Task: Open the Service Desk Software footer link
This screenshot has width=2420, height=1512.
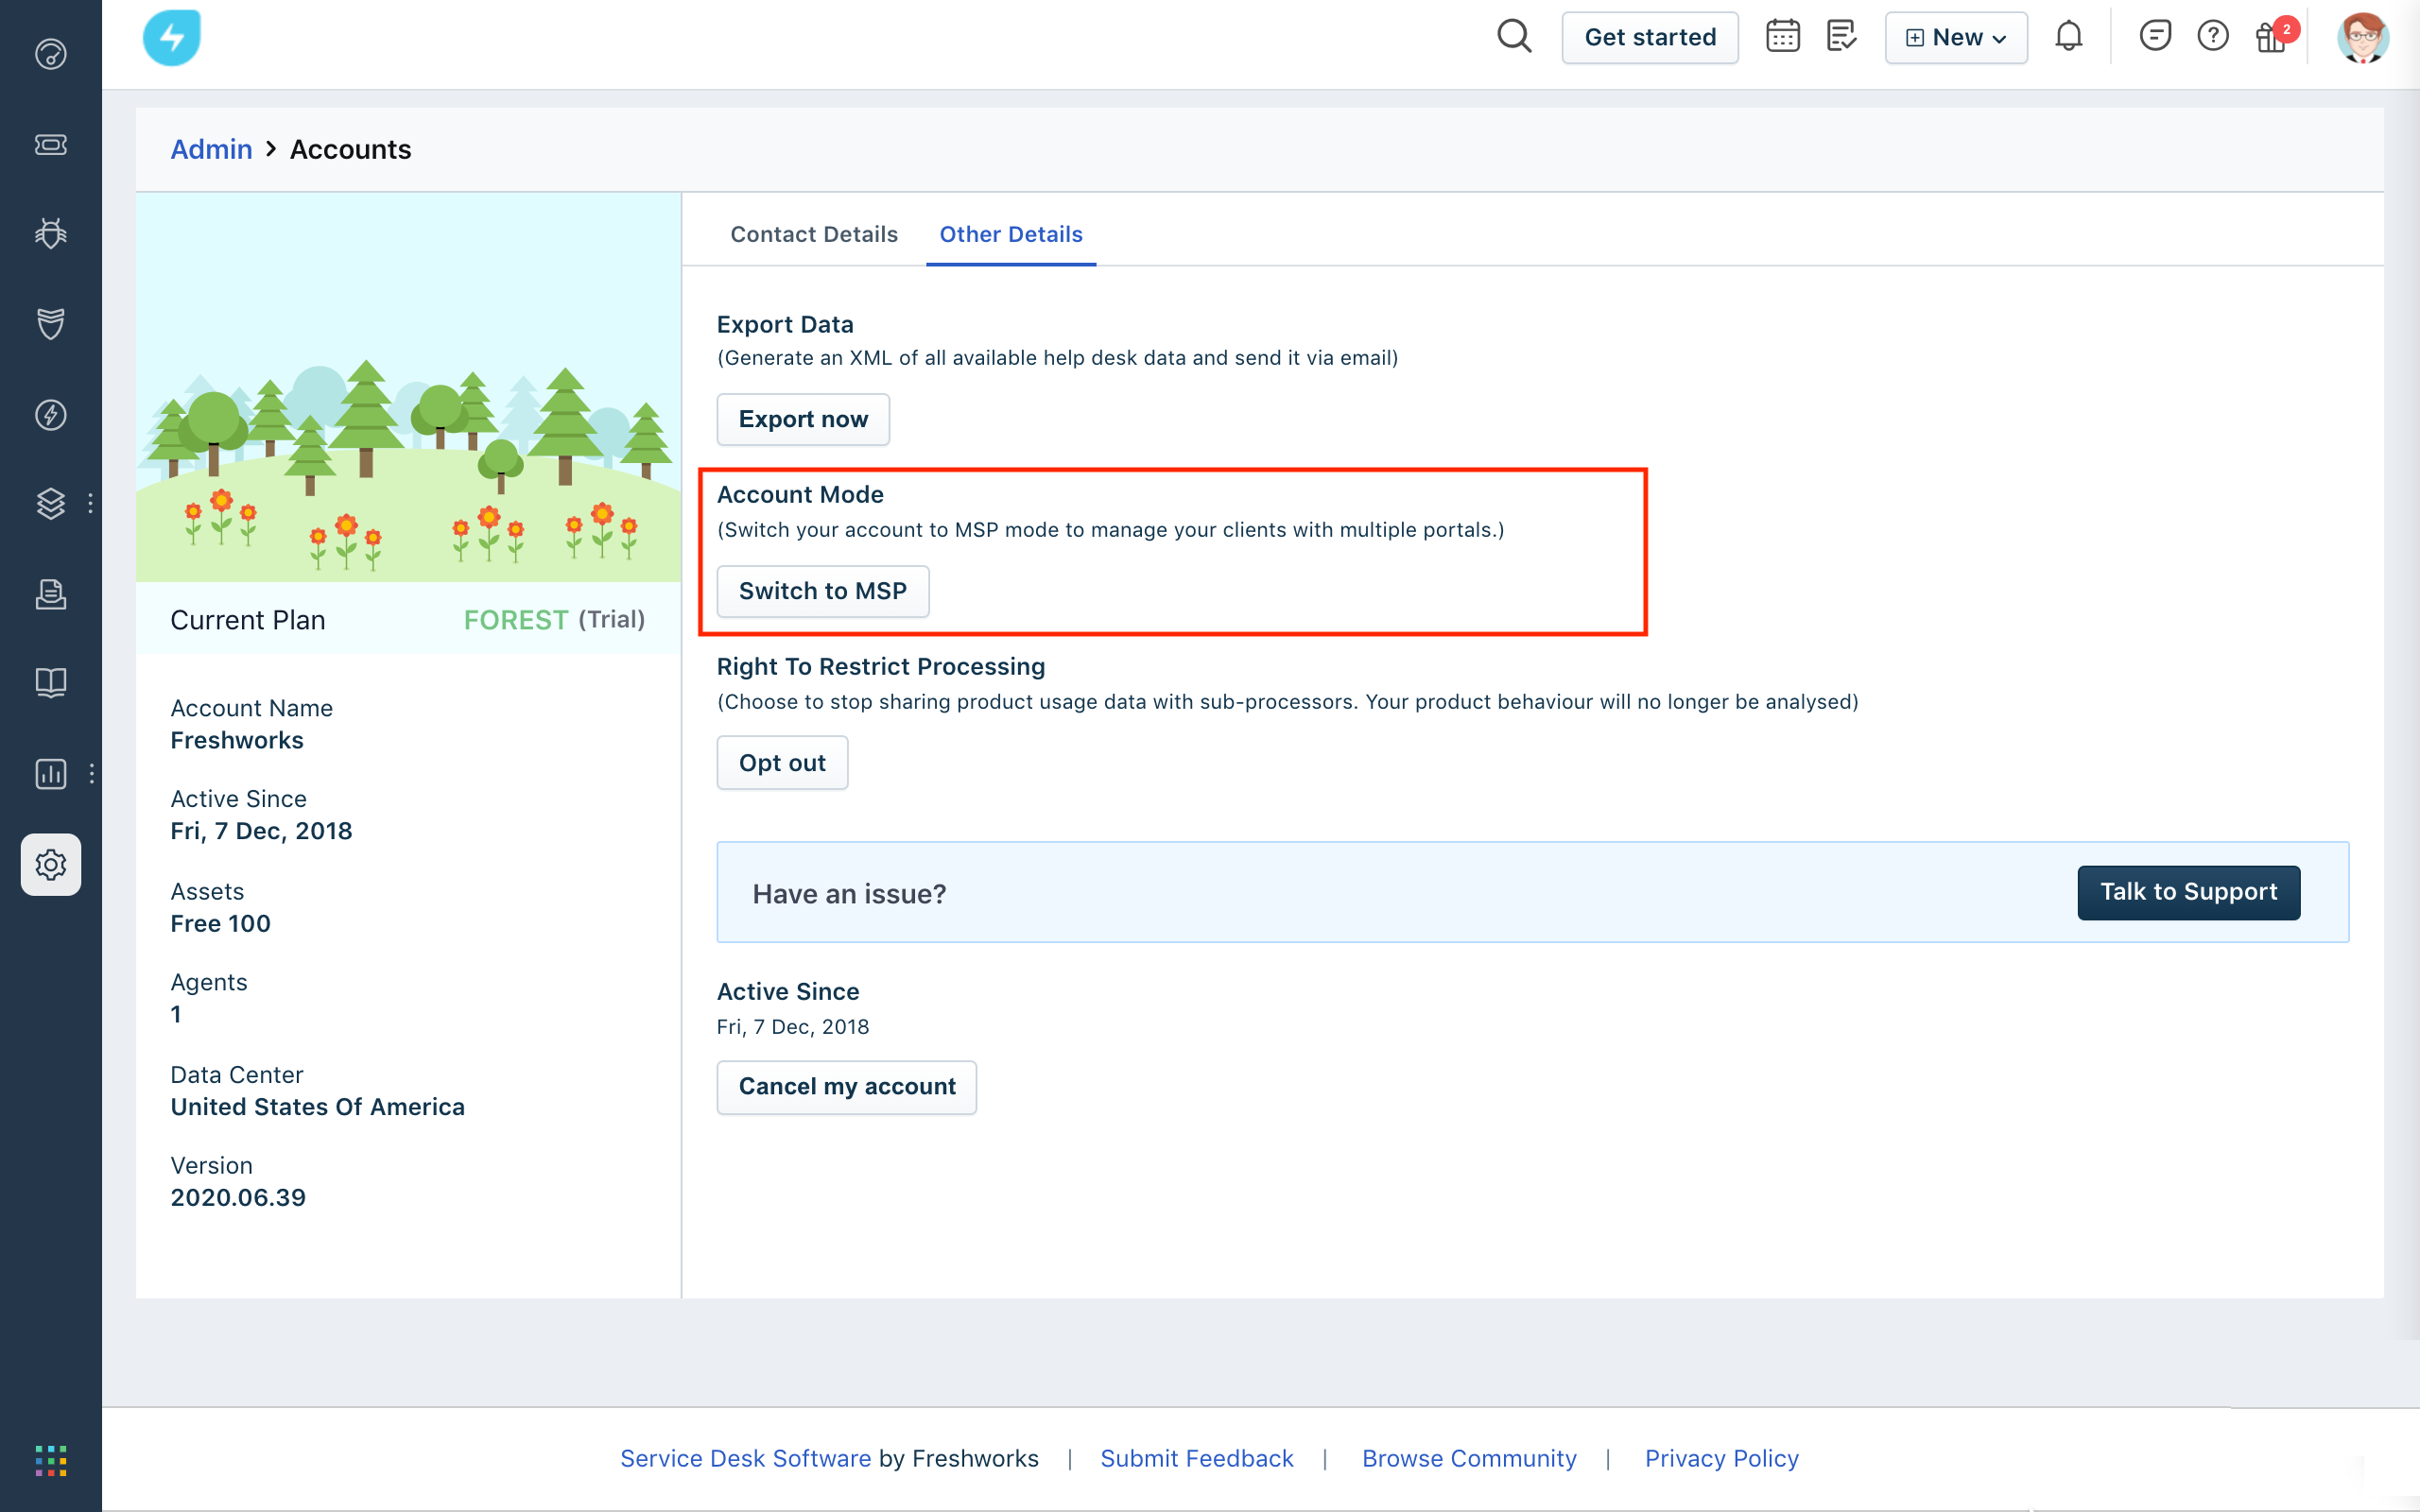Action: point(746,1458)
